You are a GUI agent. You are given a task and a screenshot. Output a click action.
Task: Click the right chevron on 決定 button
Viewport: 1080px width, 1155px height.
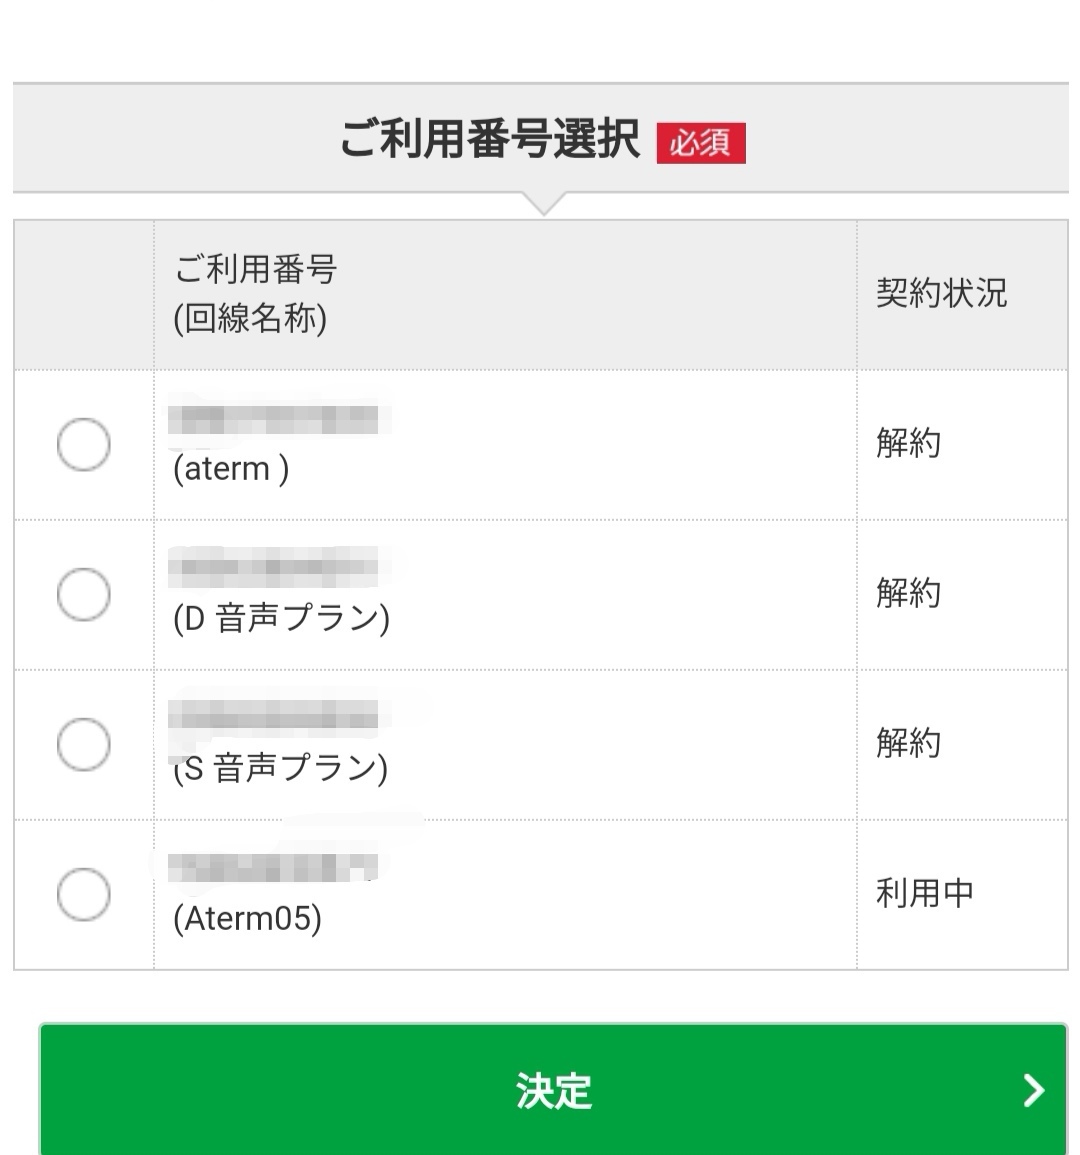[x=1034, y=1090]
